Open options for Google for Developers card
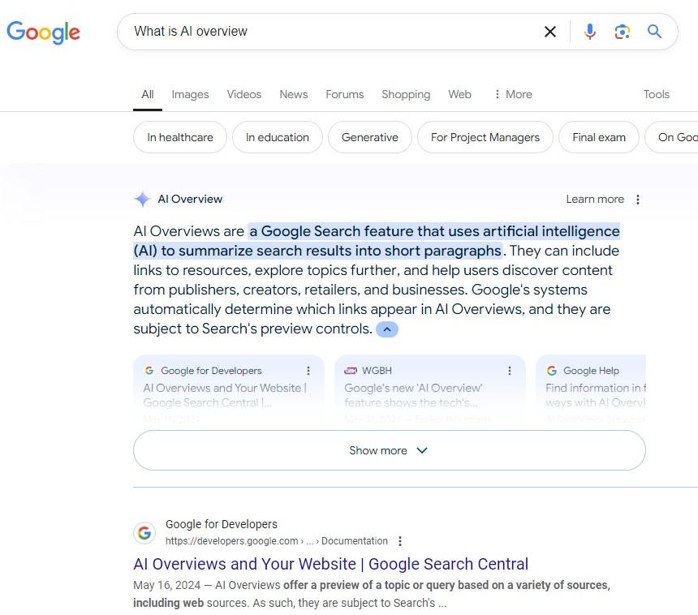Screen dimensions: 698x615 tap(308, 371)
